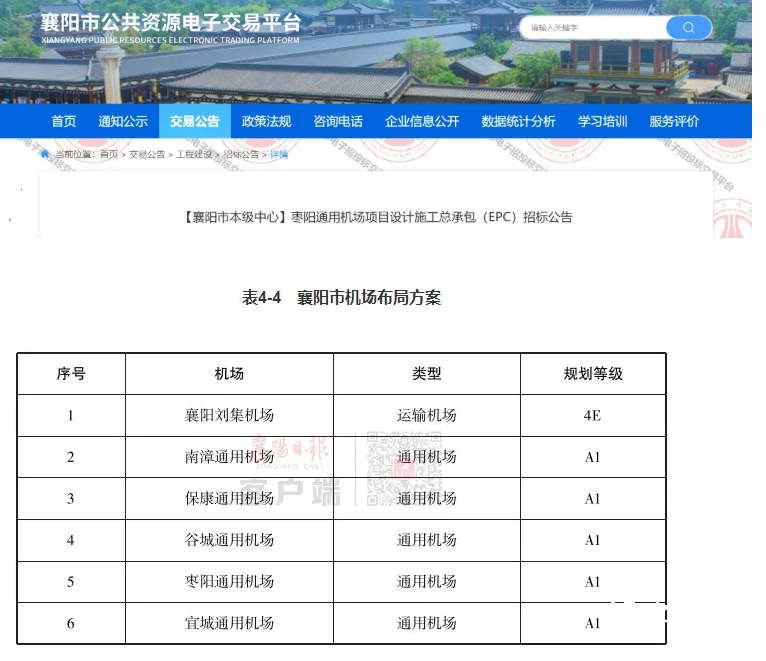The width and height of the screenshot is (766, 661).
Task: Click the 4E grade cell
Action: click(593, 415)
